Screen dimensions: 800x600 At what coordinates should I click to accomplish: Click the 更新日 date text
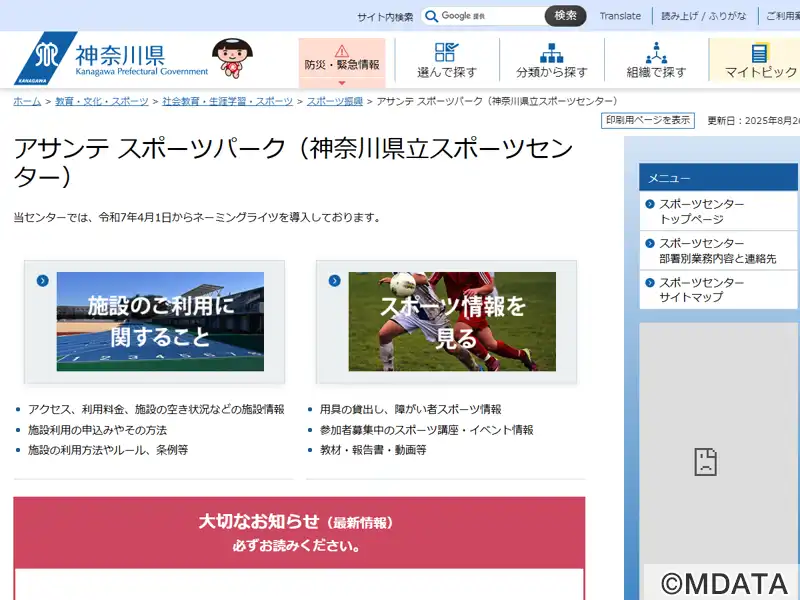click(x=753, y=121)
